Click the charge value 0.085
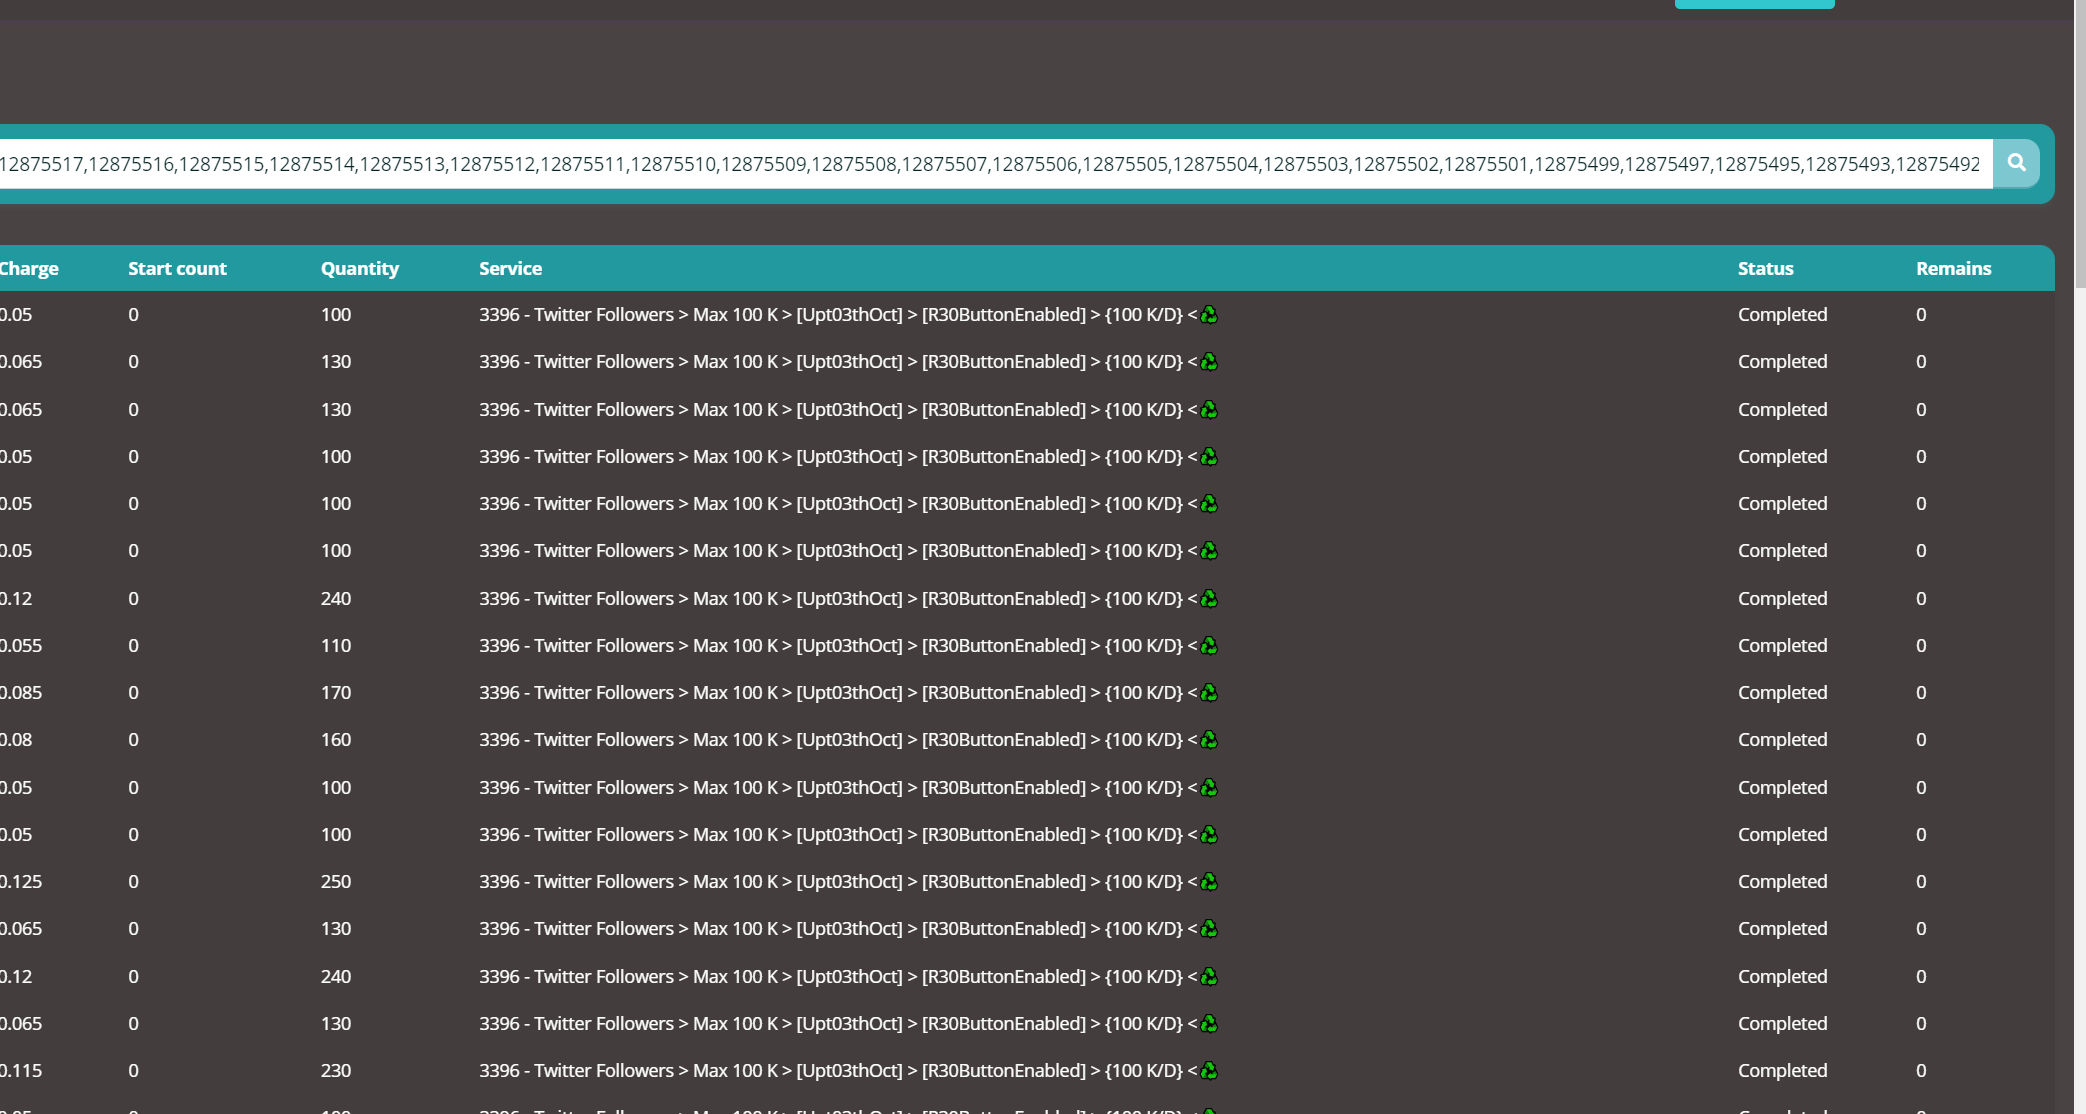This screenshot has width=2086, height=1114. [x=21, y=692]
